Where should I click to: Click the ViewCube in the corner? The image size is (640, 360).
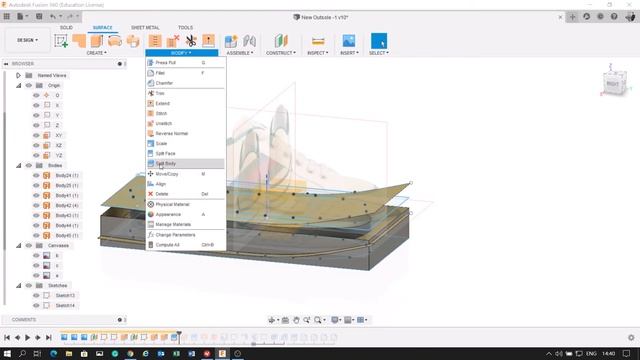pyautogui.click(x=616, y=83)
